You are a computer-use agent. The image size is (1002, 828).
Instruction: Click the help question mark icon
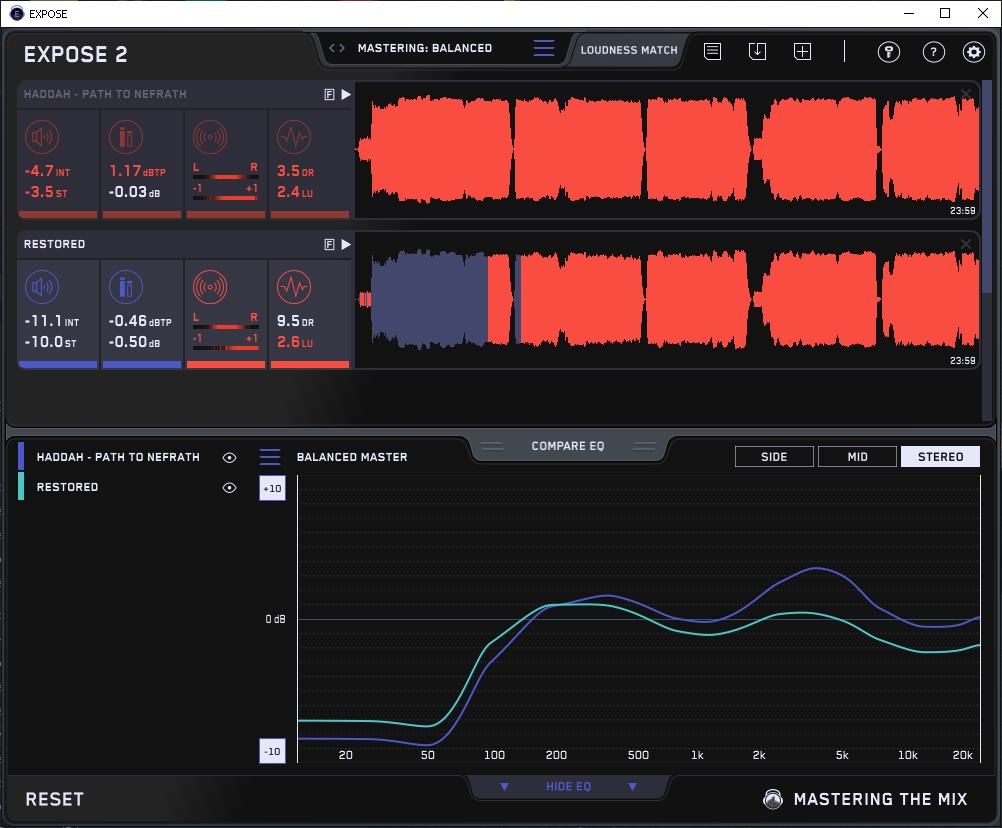coord(933,52)
